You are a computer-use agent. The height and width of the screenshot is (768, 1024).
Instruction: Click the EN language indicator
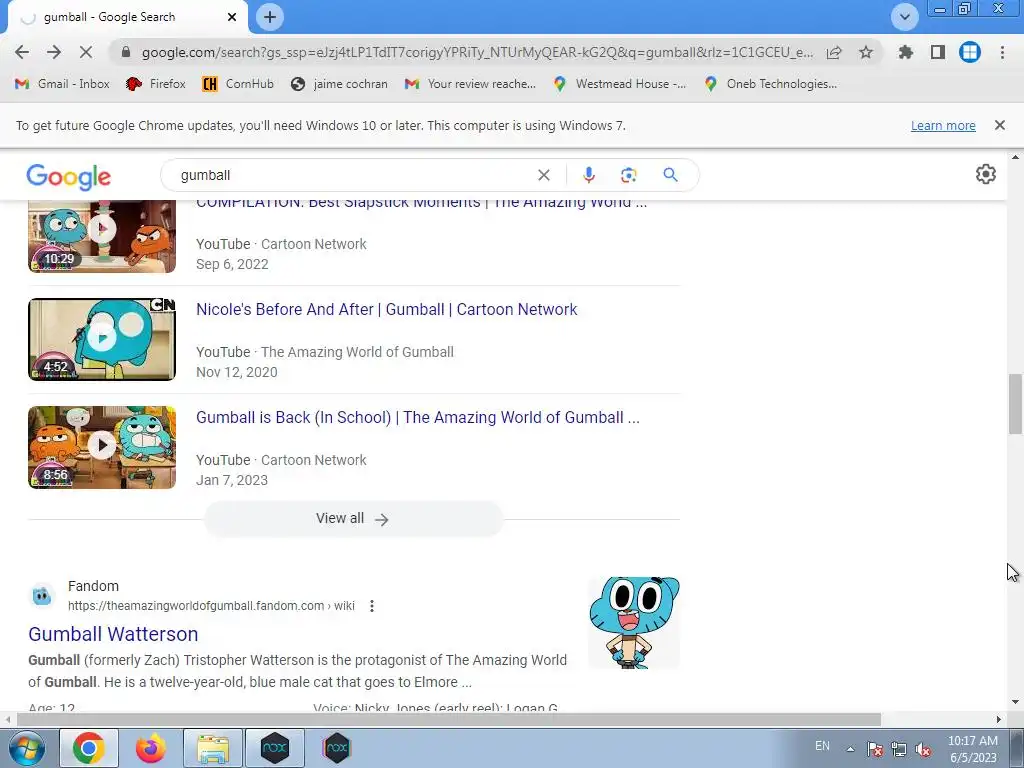[822, 746]
